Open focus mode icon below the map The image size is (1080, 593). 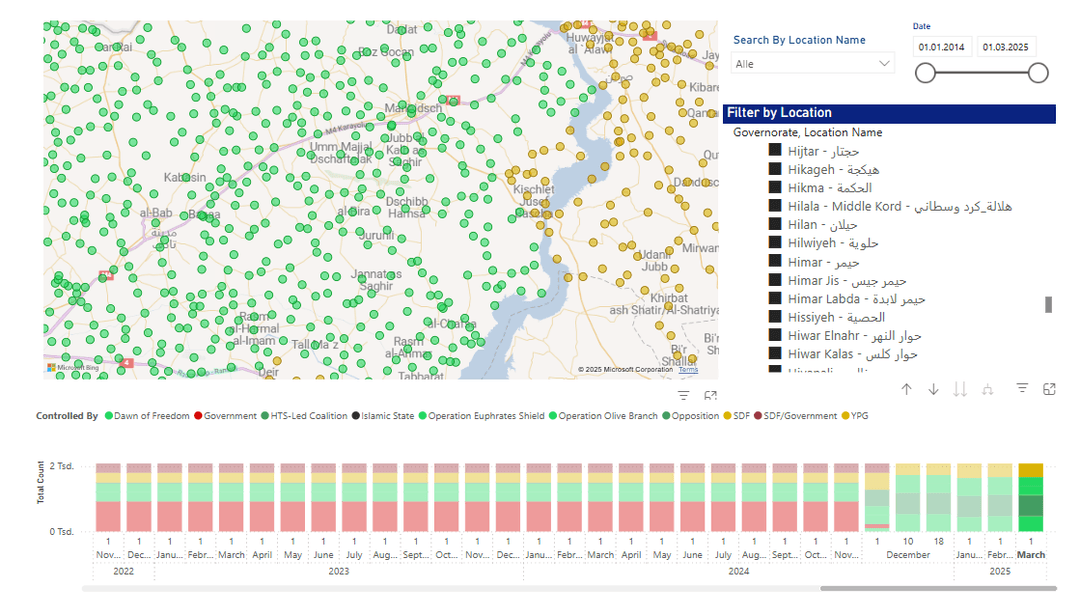[710, 397]
